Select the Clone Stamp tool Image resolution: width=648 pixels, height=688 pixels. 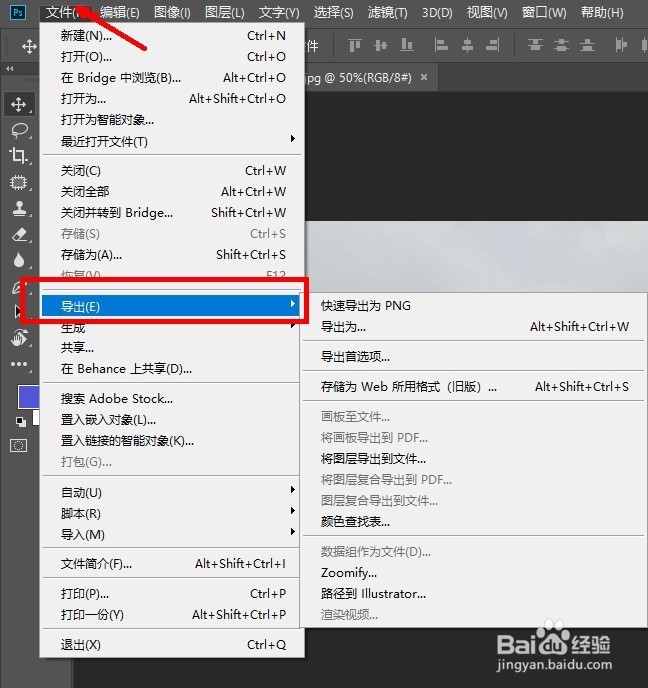click(19, 208)
